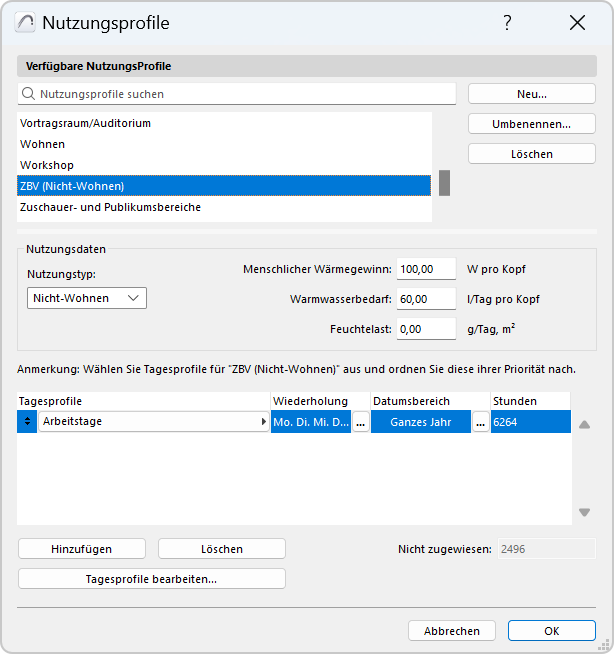
Task: Open the Nutzungstyp dropdown
Action: point(87,298)
